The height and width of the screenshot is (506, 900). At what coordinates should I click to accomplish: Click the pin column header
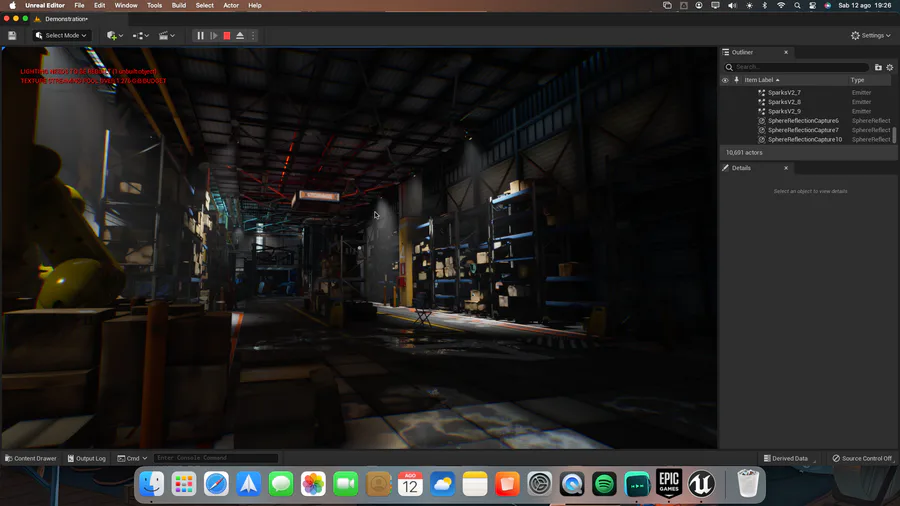point(736,80)
